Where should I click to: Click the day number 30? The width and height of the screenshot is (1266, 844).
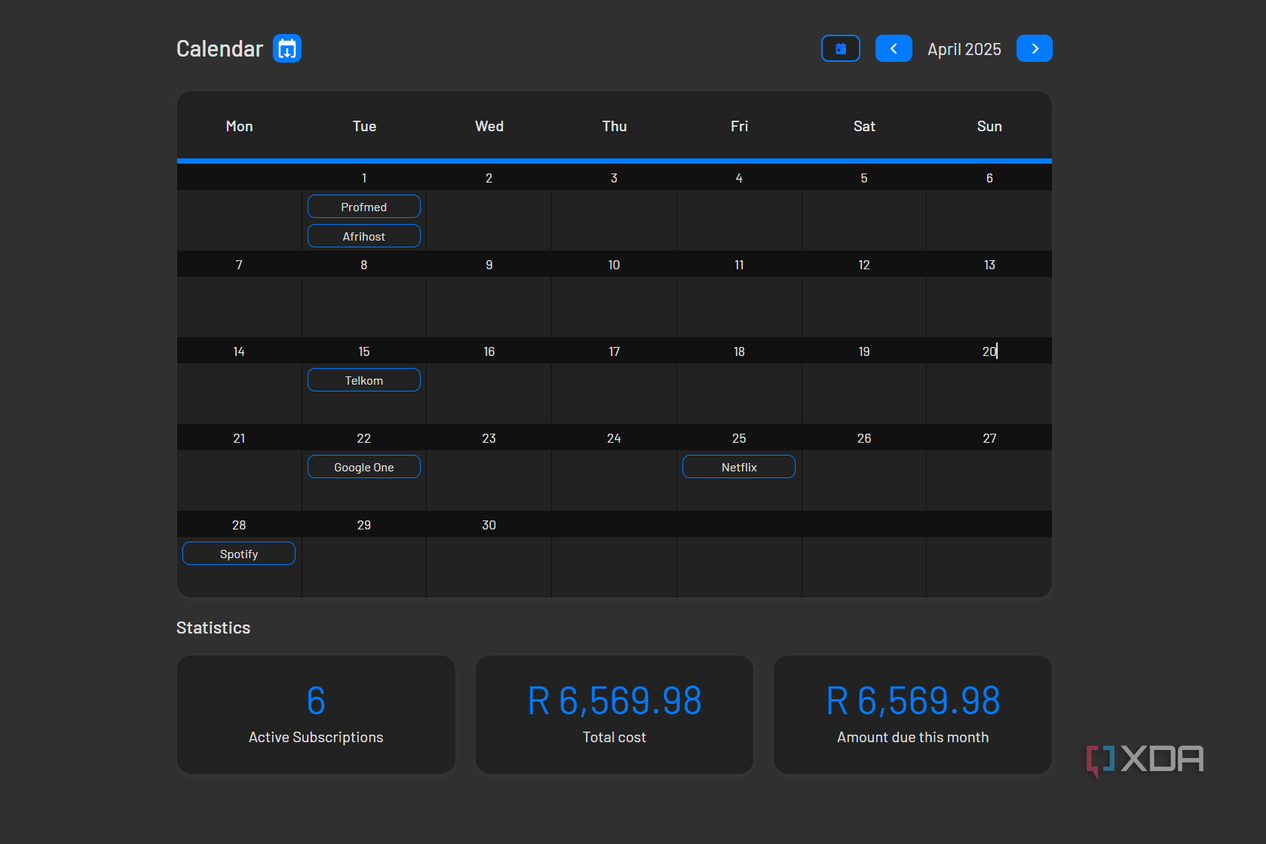click(x=489, y=526)
